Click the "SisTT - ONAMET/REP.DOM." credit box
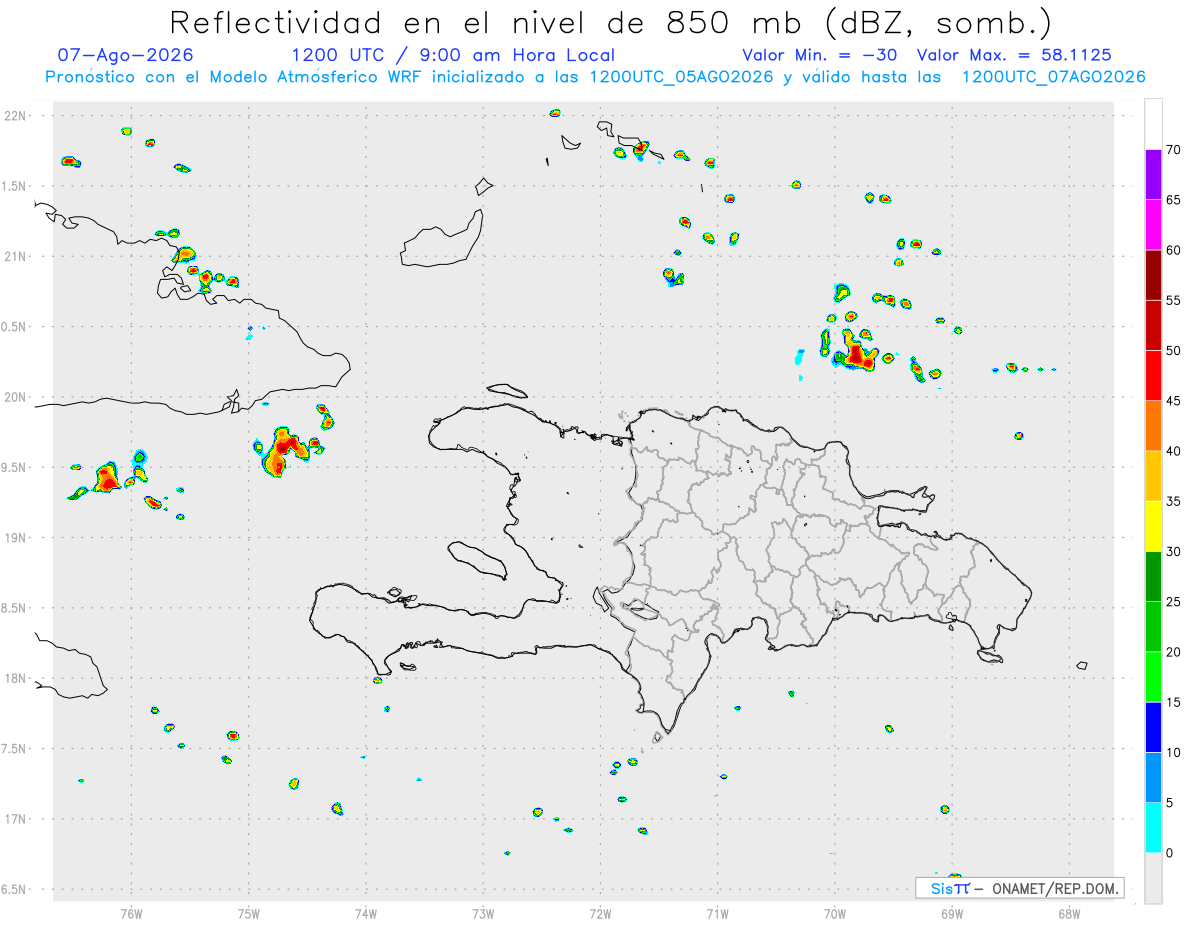Viewport: 1200px width, 927px height. click(x=1020, y=888)
